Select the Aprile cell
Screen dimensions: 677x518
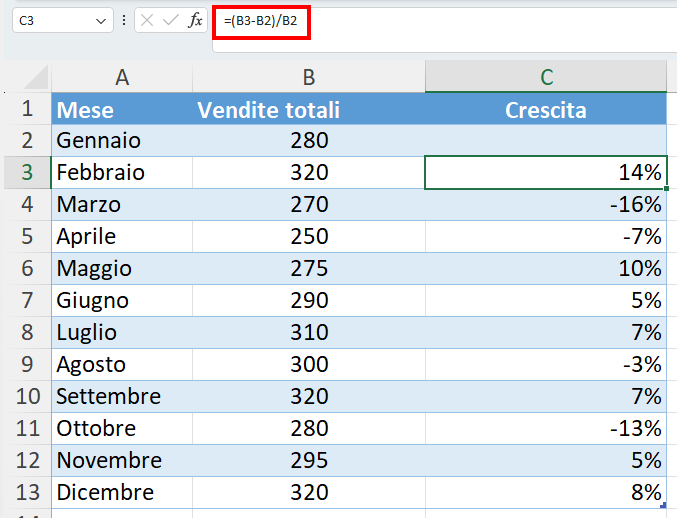(x=122, y=237)
